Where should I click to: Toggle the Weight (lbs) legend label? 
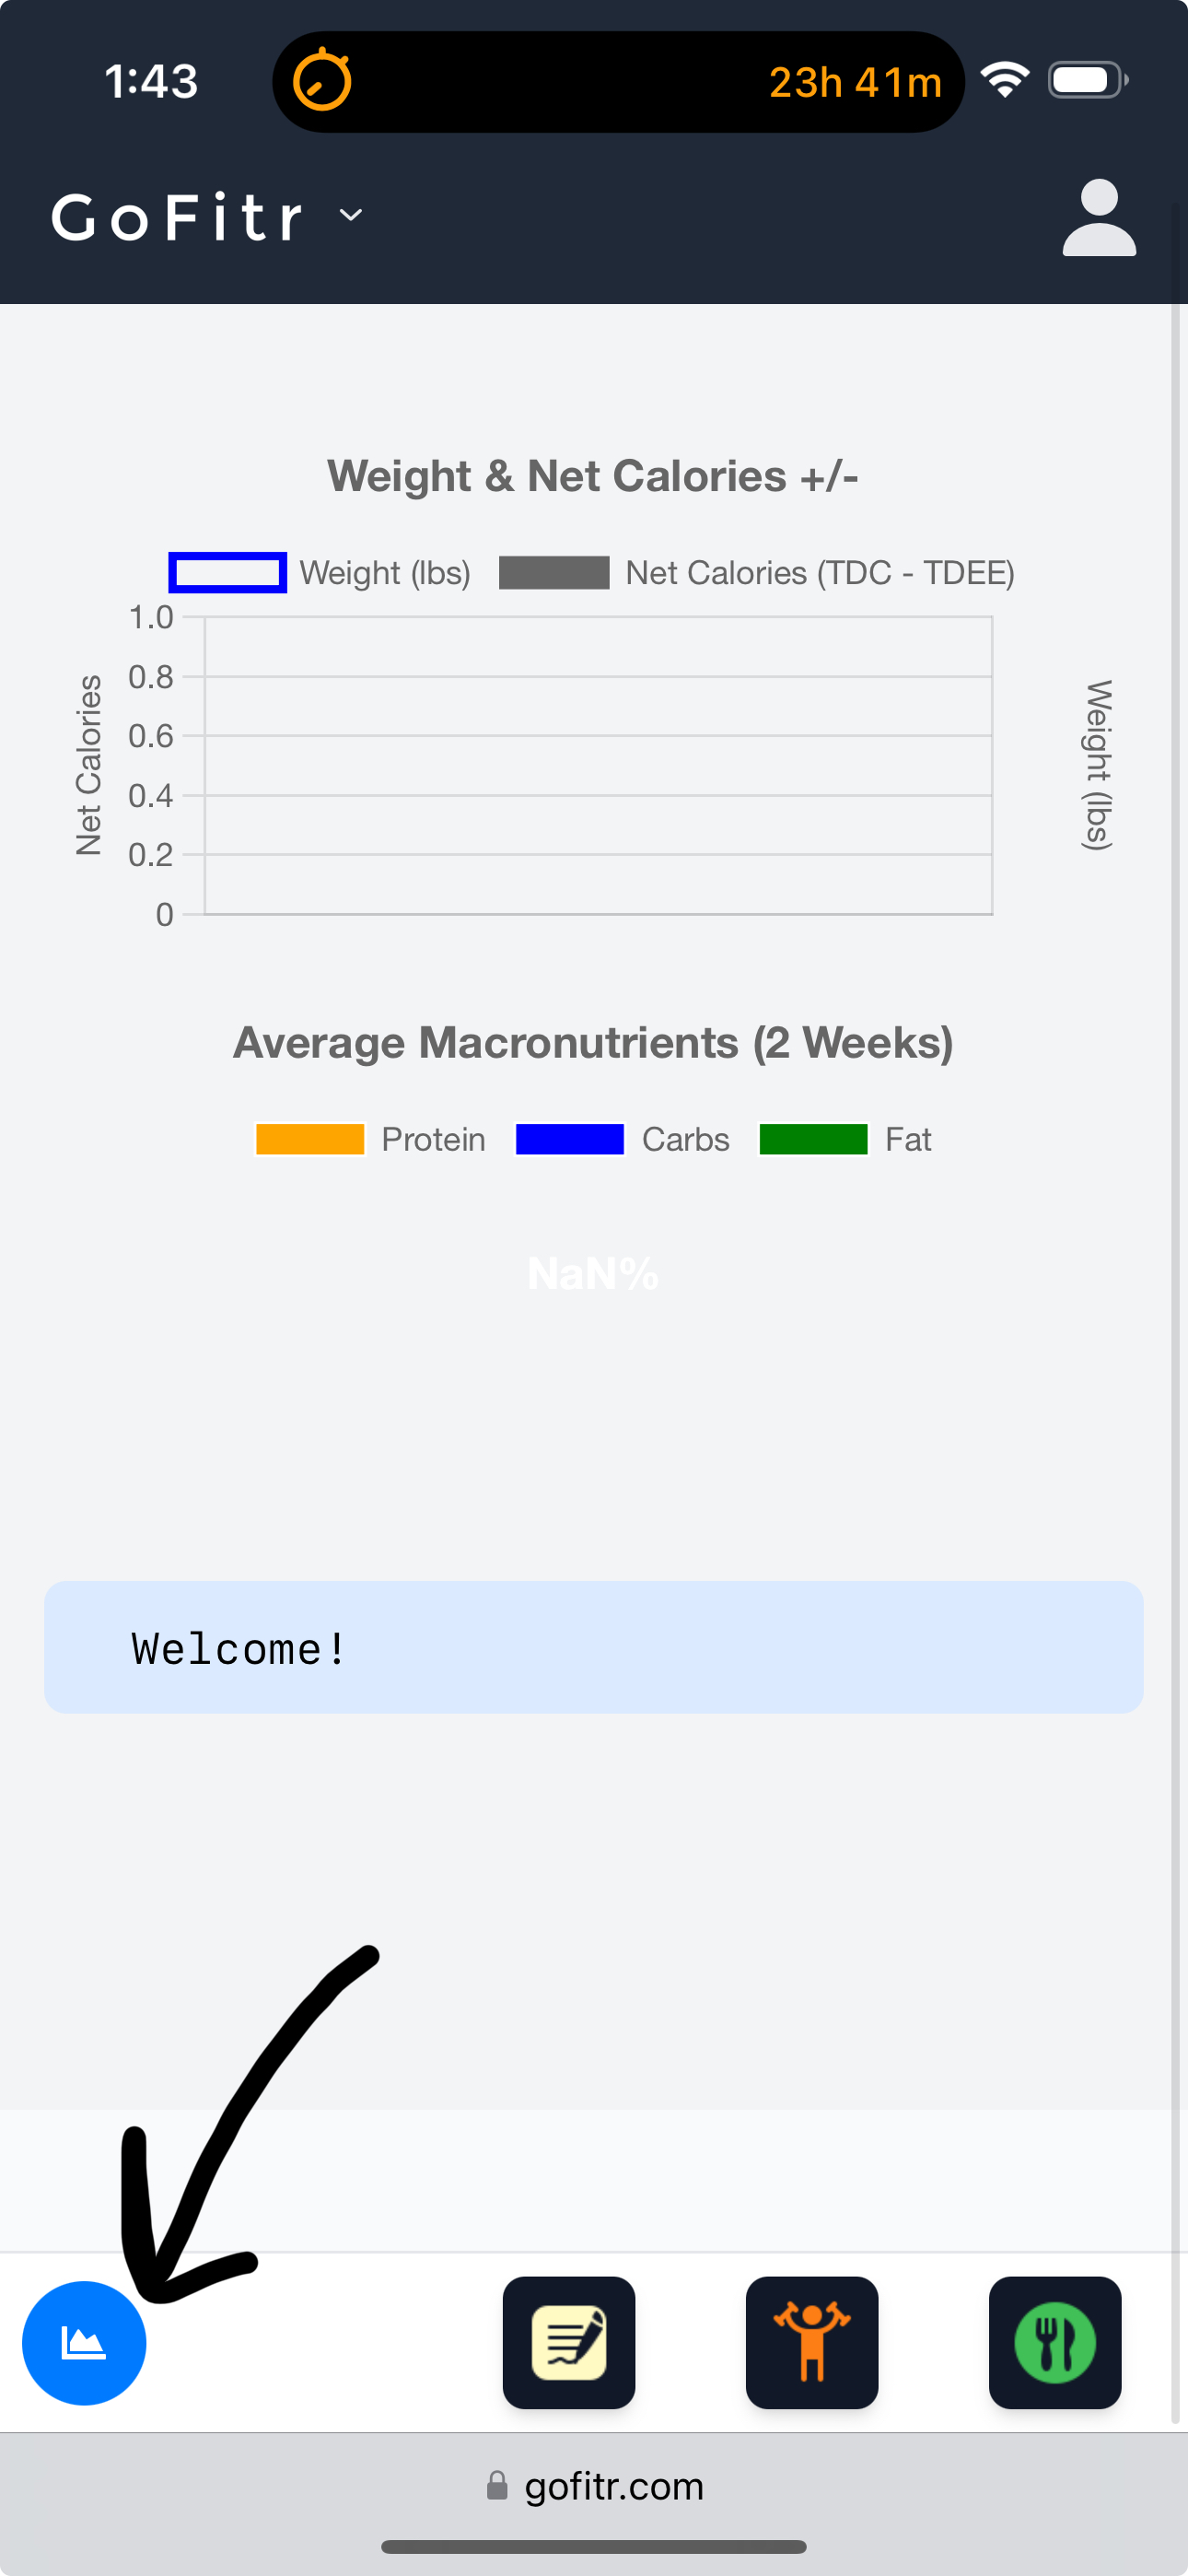pyautogui.click(x=385, y=573)
